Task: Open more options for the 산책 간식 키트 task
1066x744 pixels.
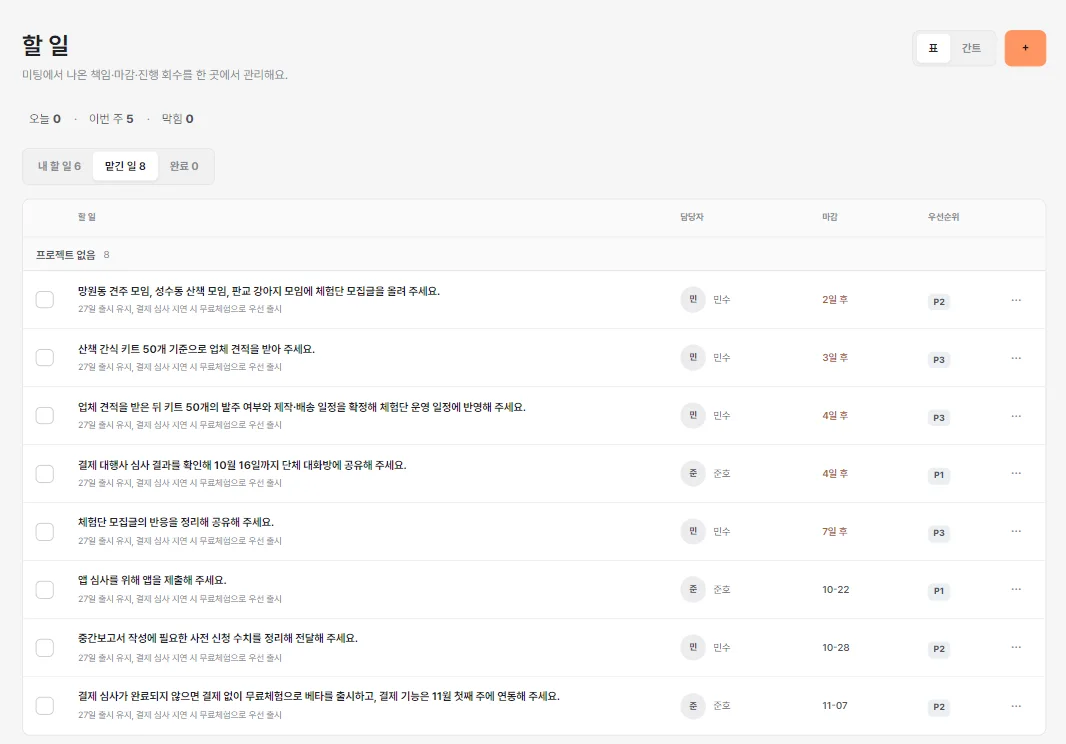Action: (1016, 358)
